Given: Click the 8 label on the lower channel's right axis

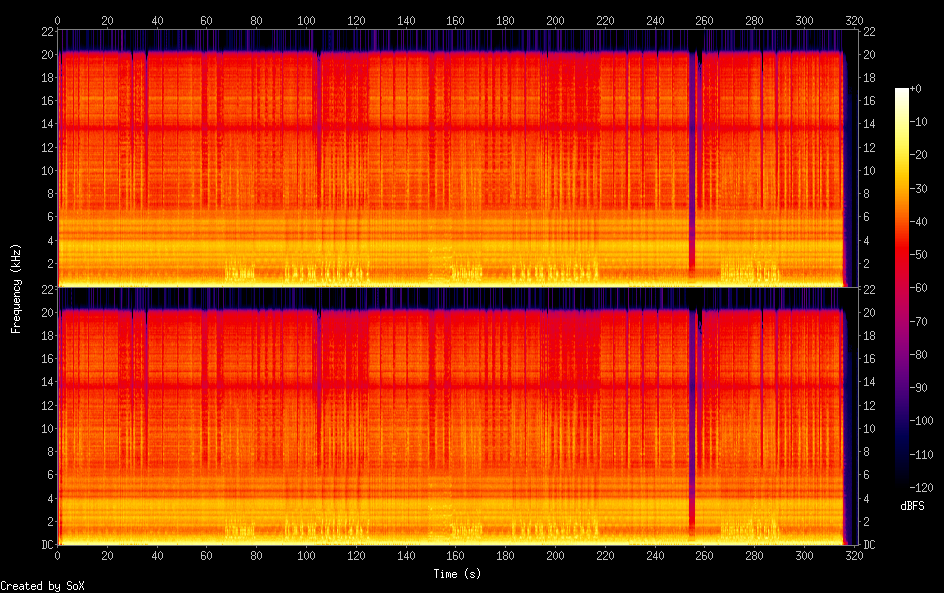Looking at the screenshot, I should click(866, 452).
